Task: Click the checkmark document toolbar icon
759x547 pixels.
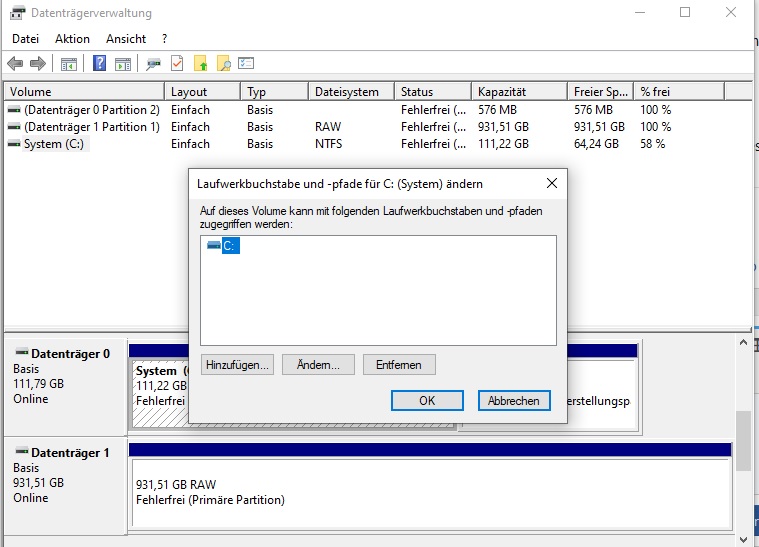Action: (x=177, y=63)
